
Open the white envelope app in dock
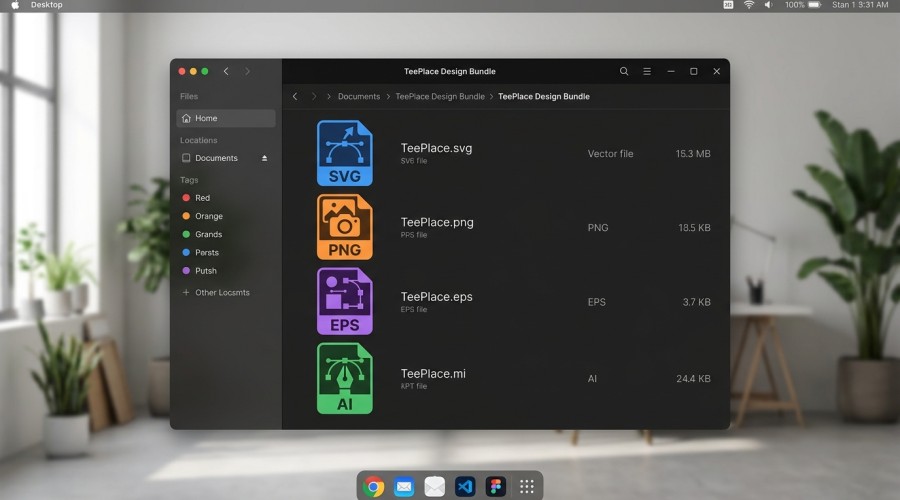(435, 487)
